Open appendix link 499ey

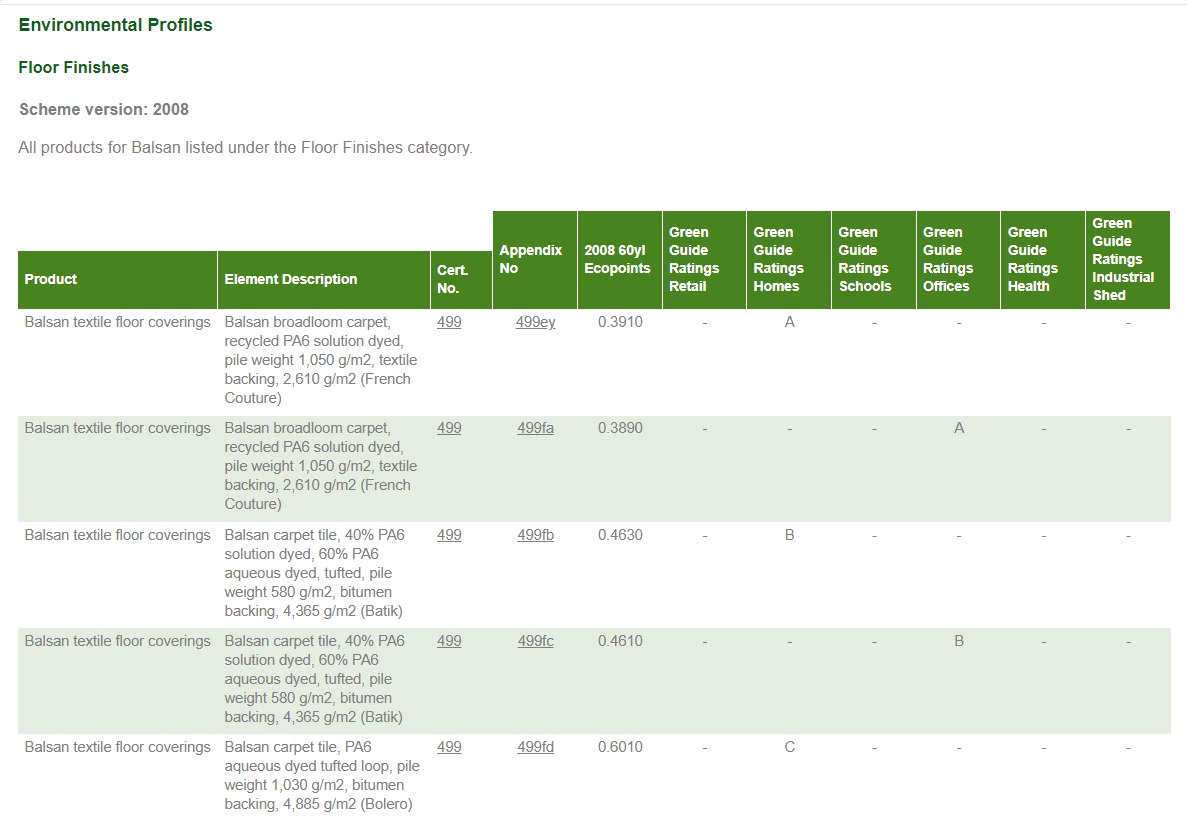tap(535, 322)
